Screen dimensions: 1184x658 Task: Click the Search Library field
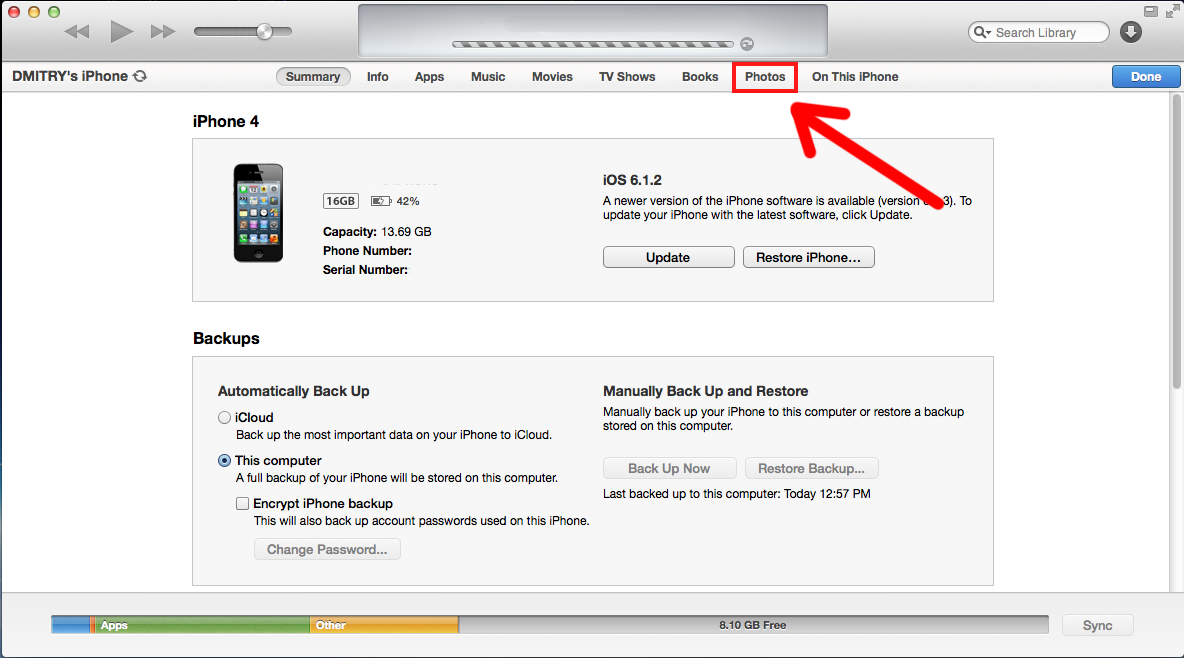coord(1038,32)
